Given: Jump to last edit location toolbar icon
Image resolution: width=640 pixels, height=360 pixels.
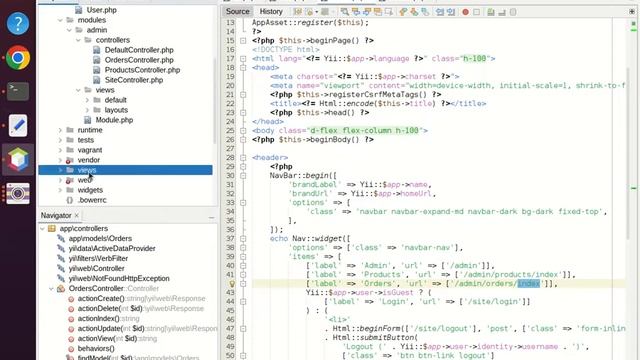Looking at the screenshot, I should coord(298,12).
